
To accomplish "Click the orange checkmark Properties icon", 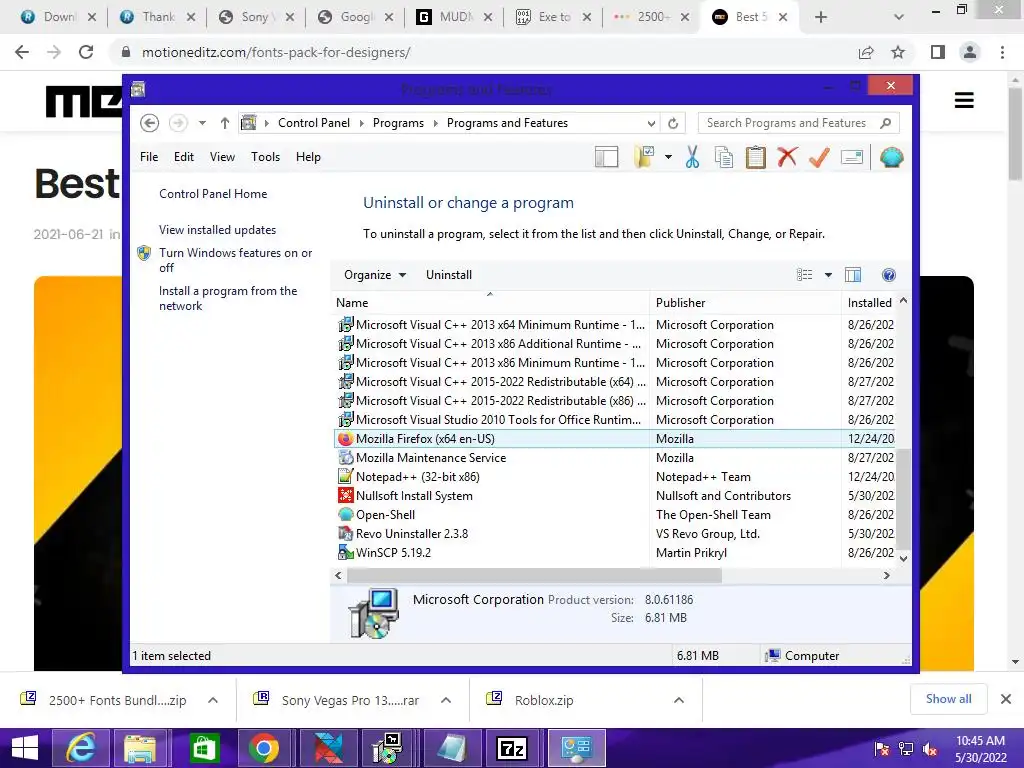I will click(819, 157).
